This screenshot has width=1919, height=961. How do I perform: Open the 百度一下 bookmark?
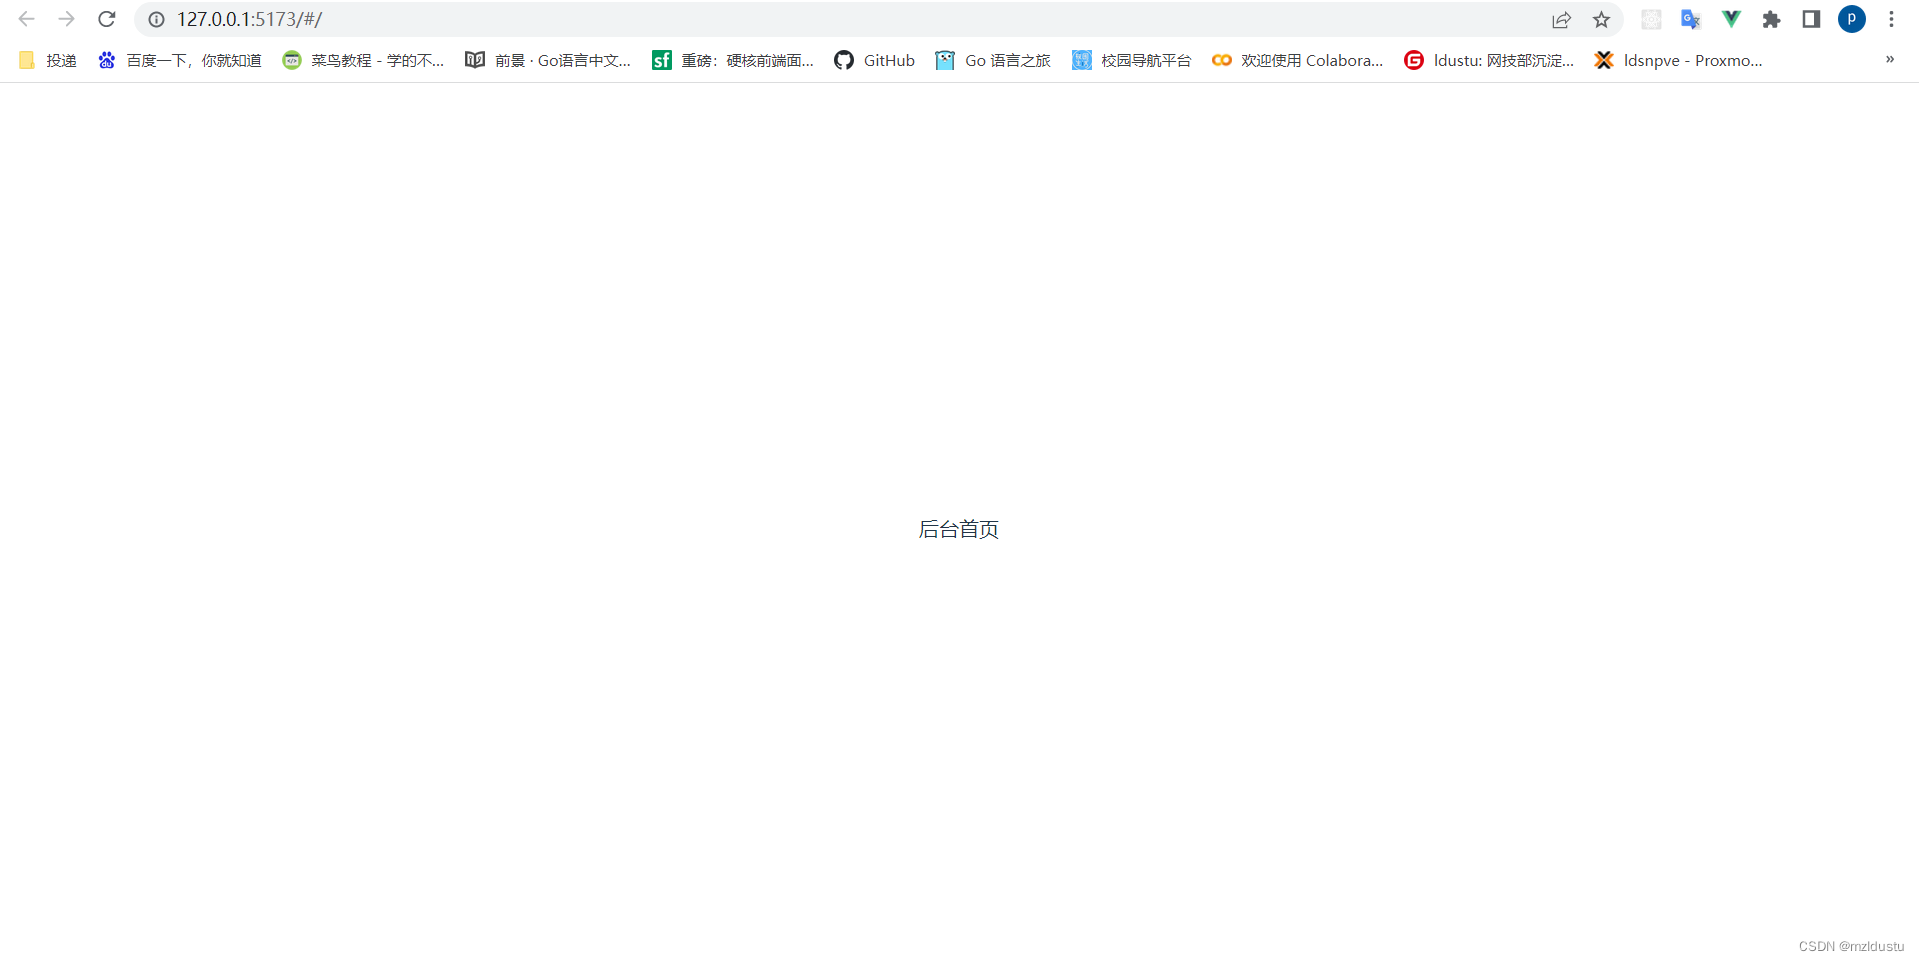pyautogui.click(x=178, y=60)
